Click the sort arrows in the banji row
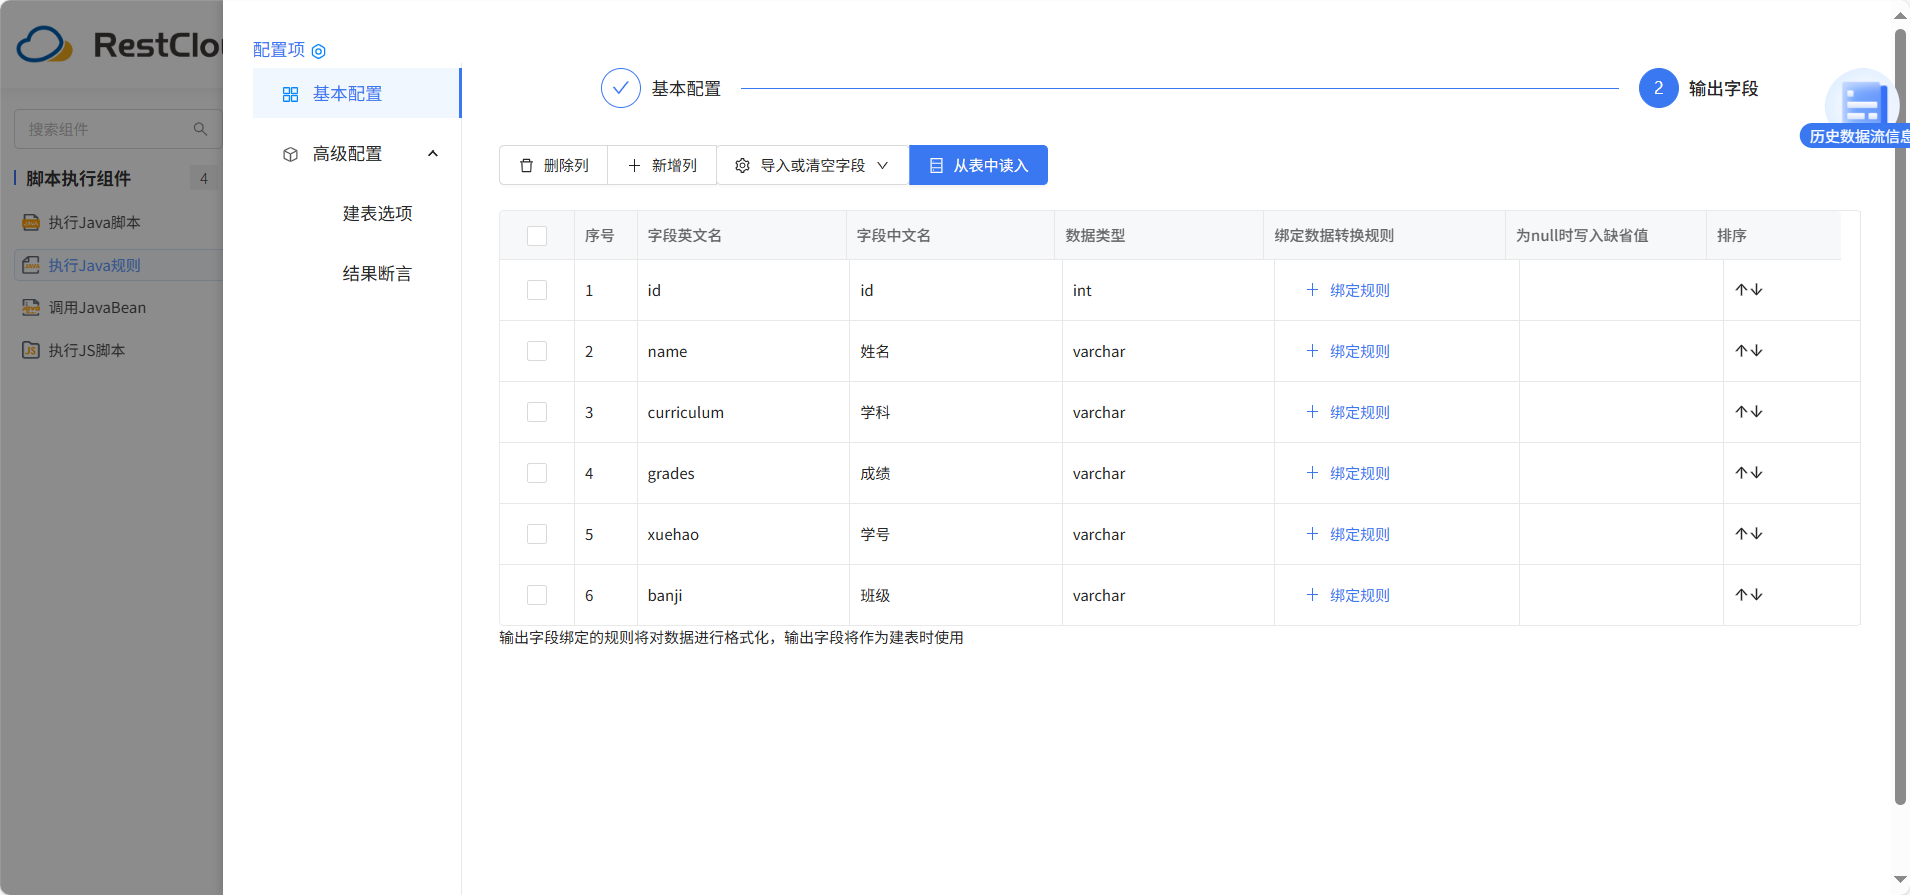Image resolution: width=1910 pixels, height=895 pixels. click(x=1748, y=595)
